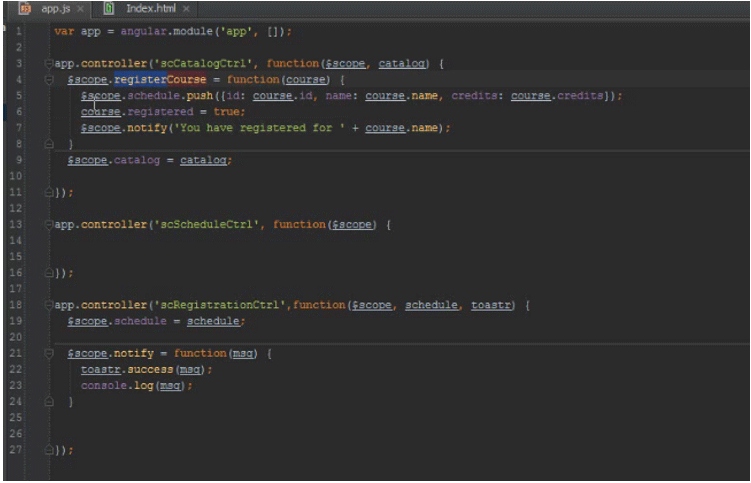
Task: Collapse the scCatalogCtrl controller at line 3
Action: coord(48,63)
